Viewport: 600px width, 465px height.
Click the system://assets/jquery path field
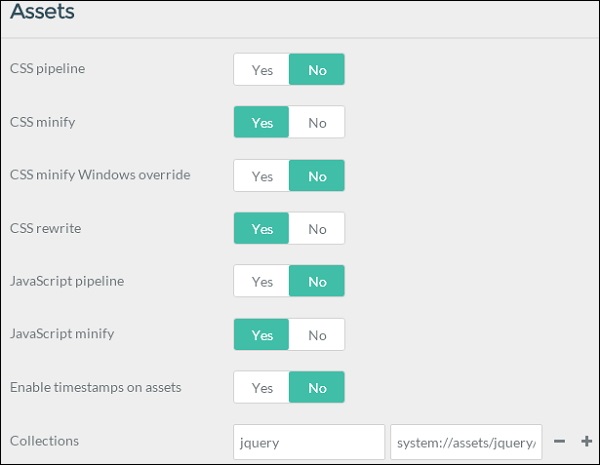466,441
